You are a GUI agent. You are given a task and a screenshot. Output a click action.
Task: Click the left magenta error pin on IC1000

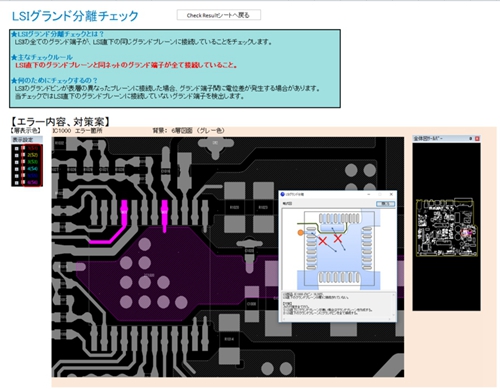[124, 213]
